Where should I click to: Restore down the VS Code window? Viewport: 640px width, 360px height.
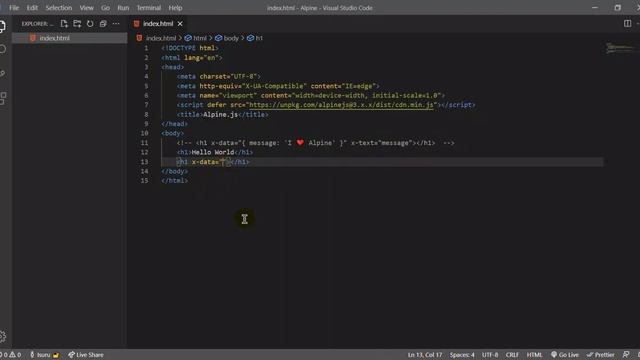pos(618,8)
